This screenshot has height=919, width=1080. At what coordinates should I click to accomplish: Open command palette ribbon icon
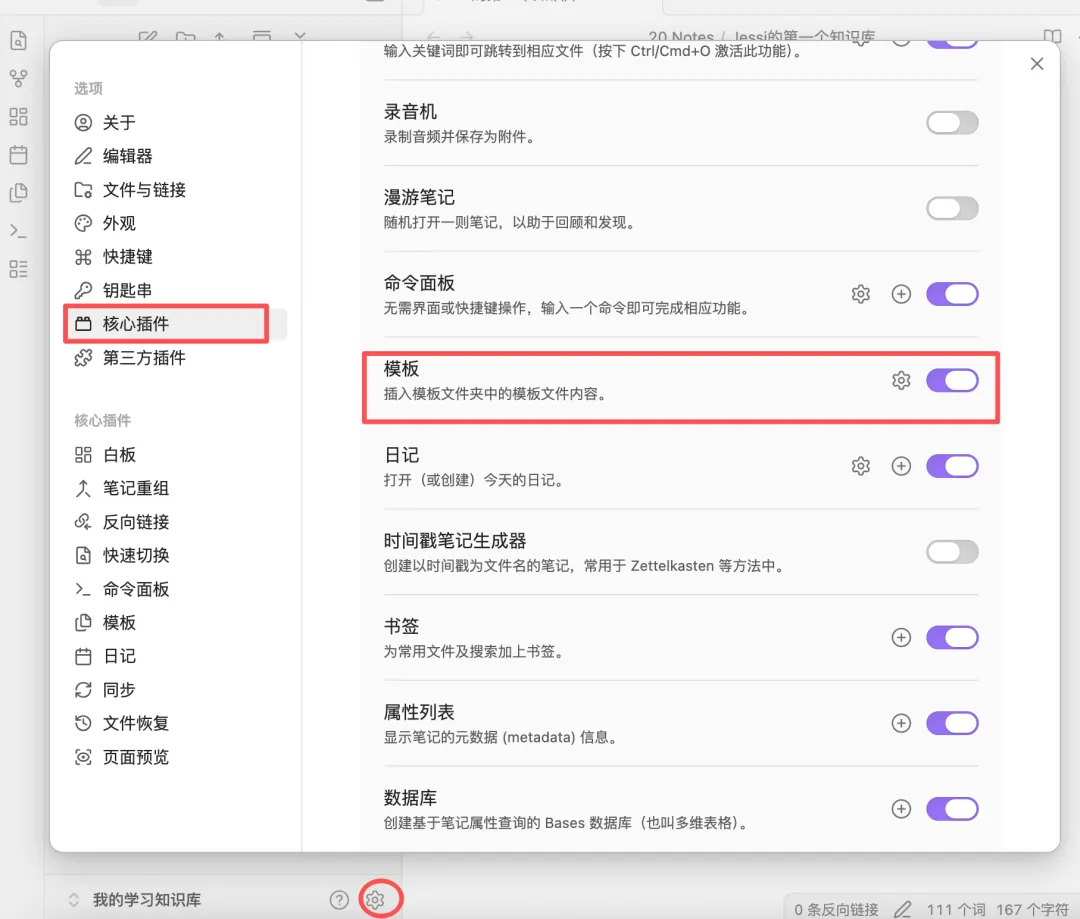point(19,231)
